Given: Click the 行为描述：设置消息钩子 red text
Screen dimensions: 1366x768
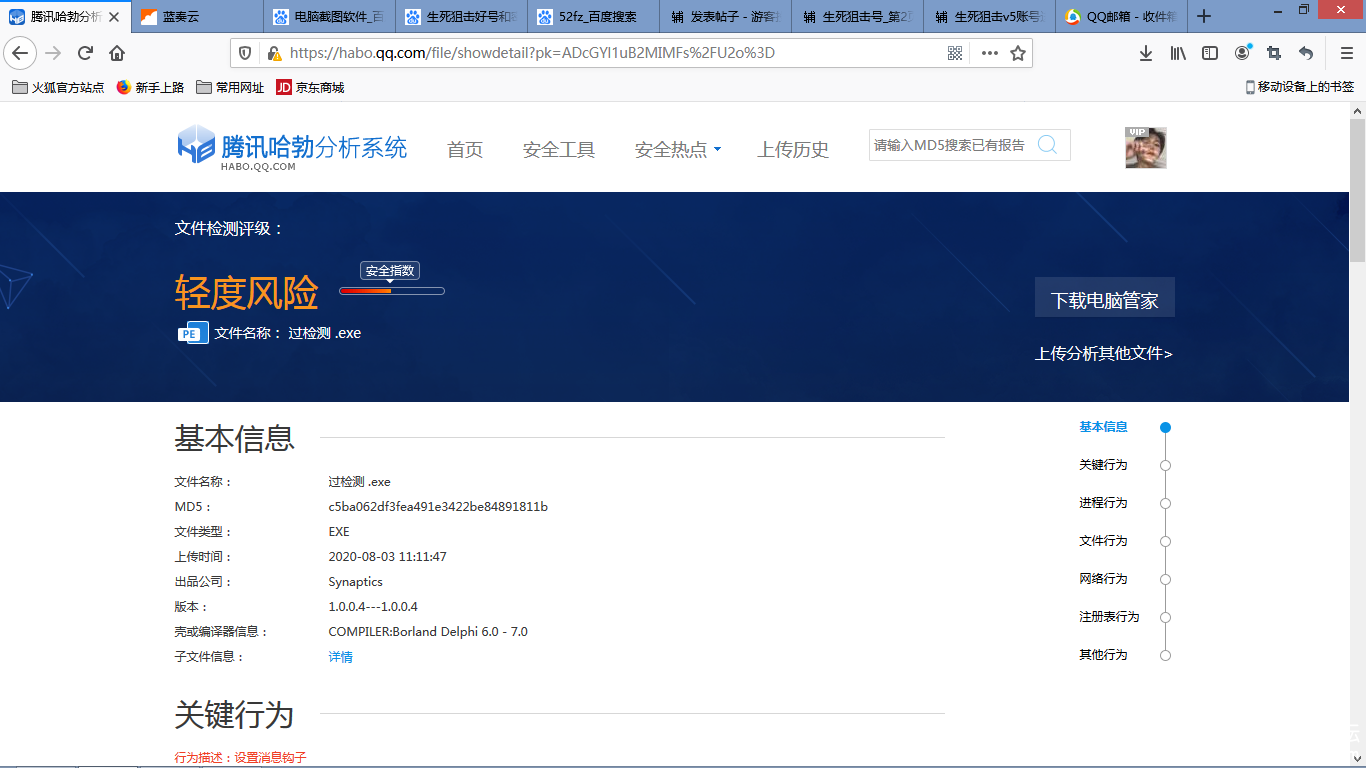Looking at the screenshot, I should [240, 758].
